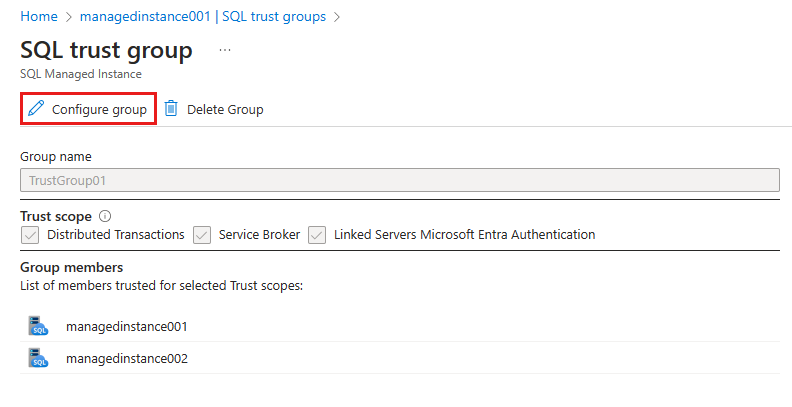Open managedinstance001 | SQL trust groups breadcrumb
Screen dimensions: 792x407
[x=203, y=16]
